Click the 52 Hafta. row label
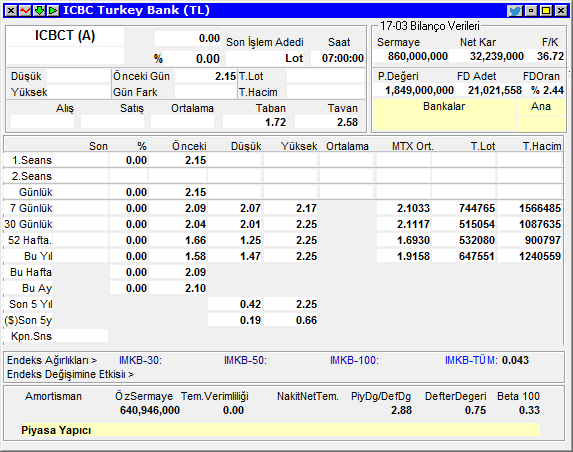The width and height of the screenshot is (573, 452). 30,240
